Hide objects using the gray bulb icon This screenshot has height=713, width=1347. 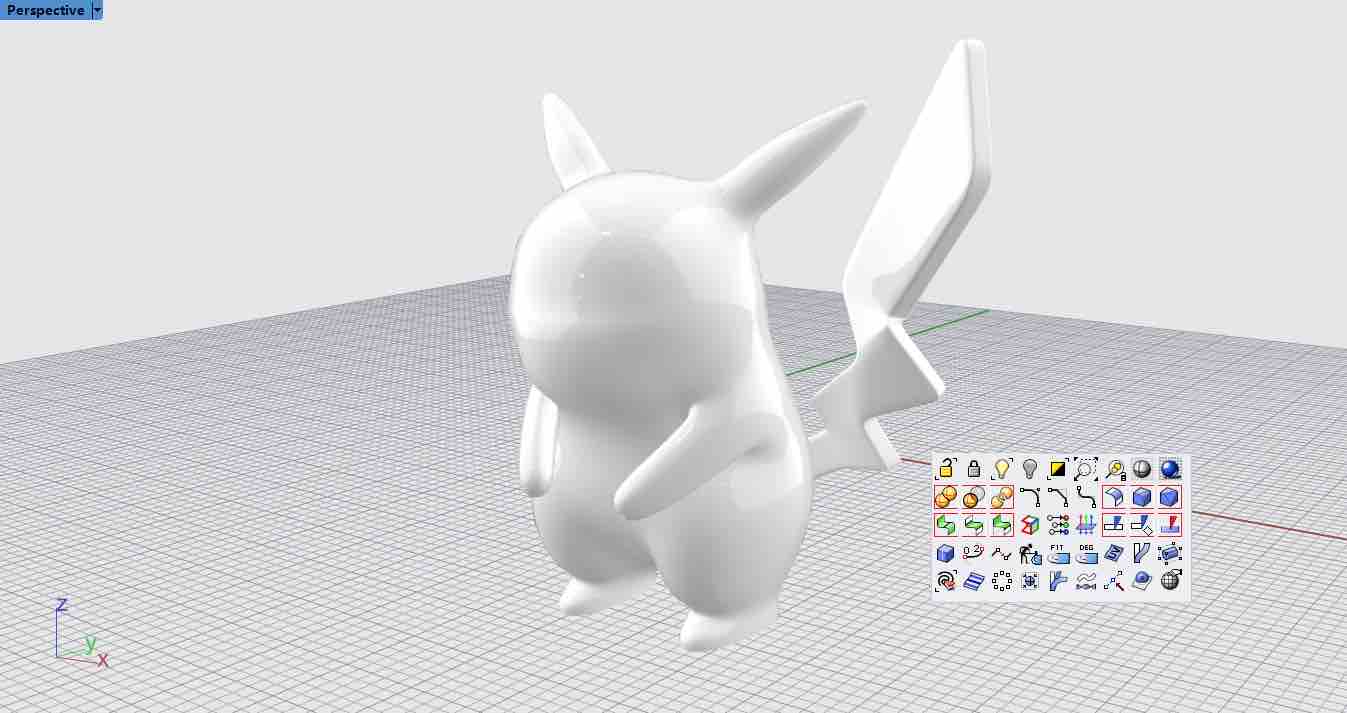point(1027,469)
